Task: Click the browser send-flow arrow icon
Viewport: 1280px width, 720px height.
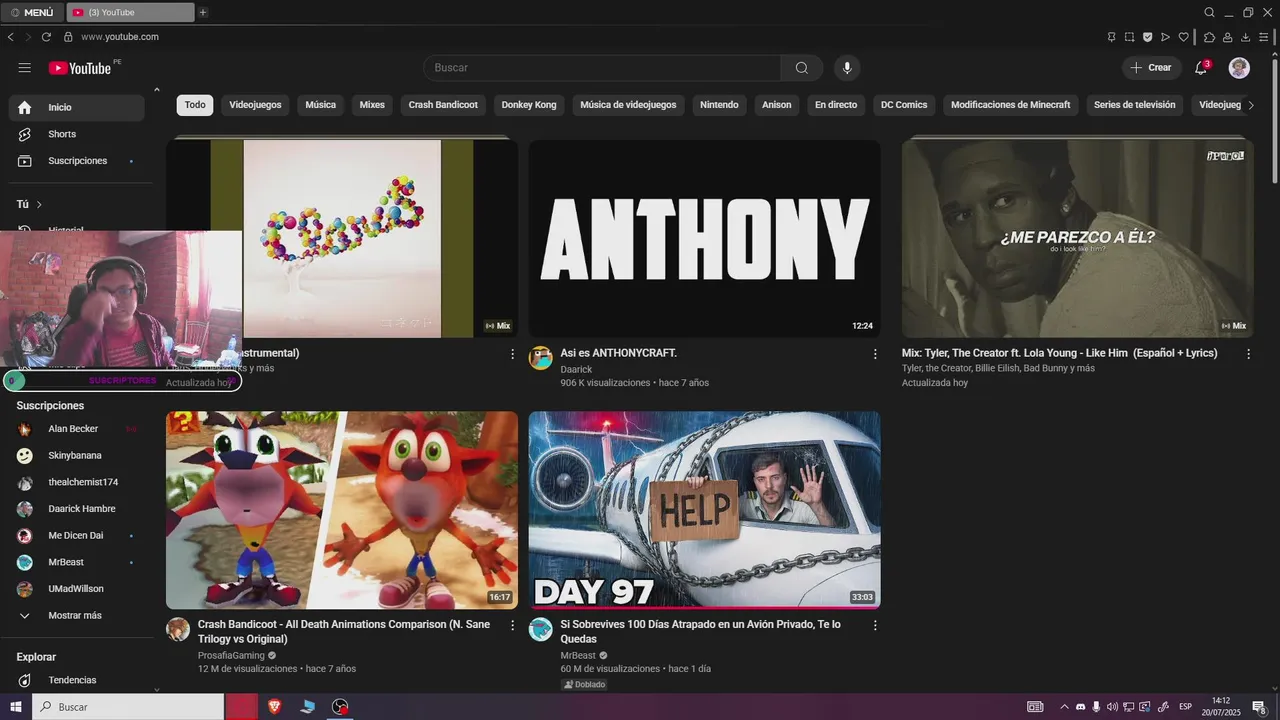Action: point(1165,37)
